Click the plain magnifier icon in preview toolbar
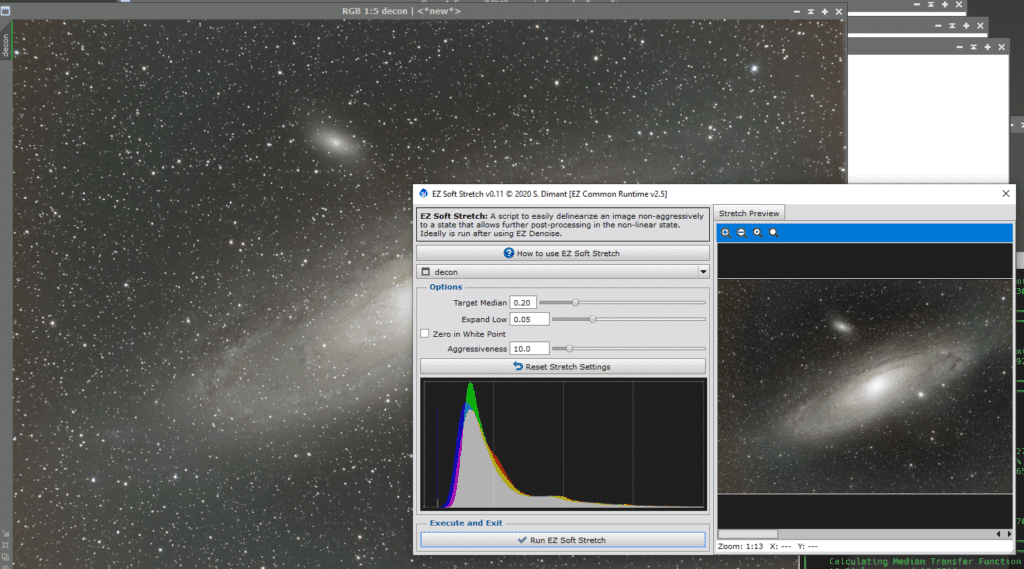The width and height of the screenshot is (1024, 569). (x=774, y=233)
